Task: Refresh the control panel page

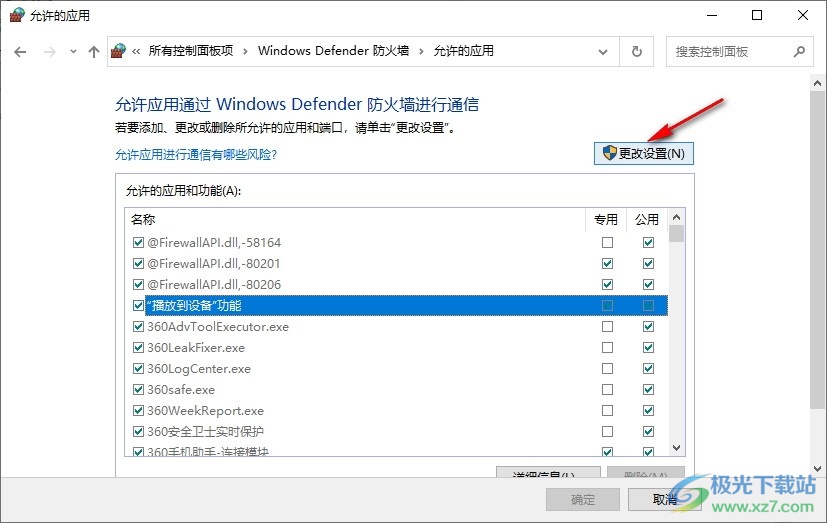Action: click(x=637, y=52)
